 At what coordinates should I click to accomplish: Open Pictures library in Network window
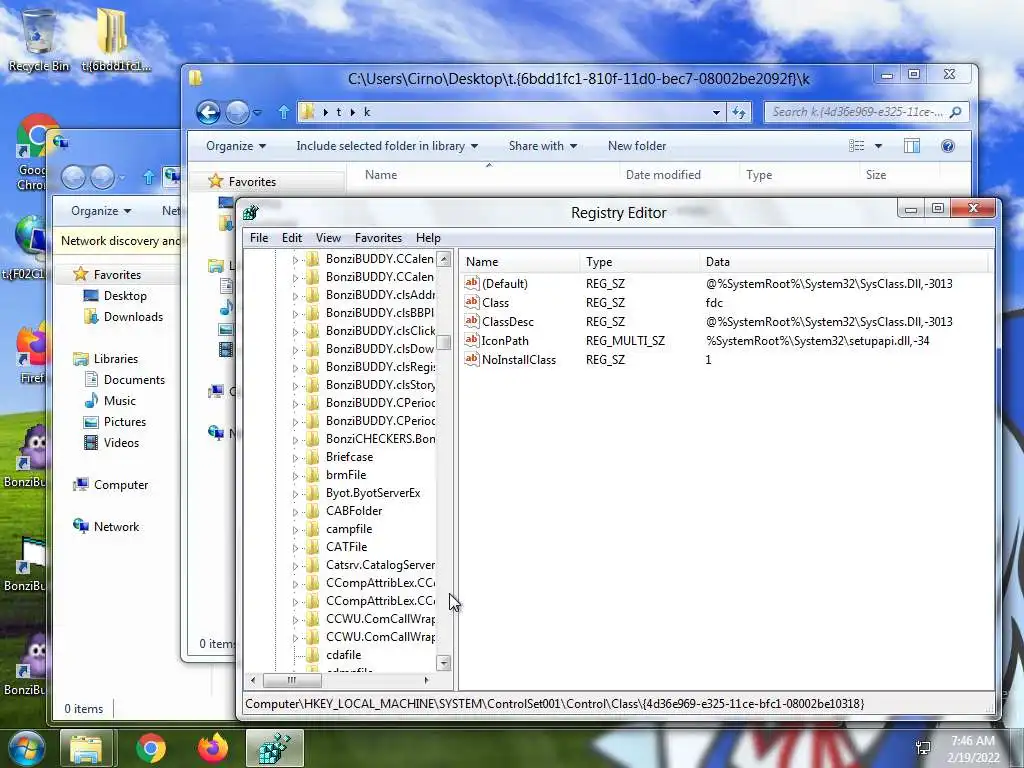point(124,421)
